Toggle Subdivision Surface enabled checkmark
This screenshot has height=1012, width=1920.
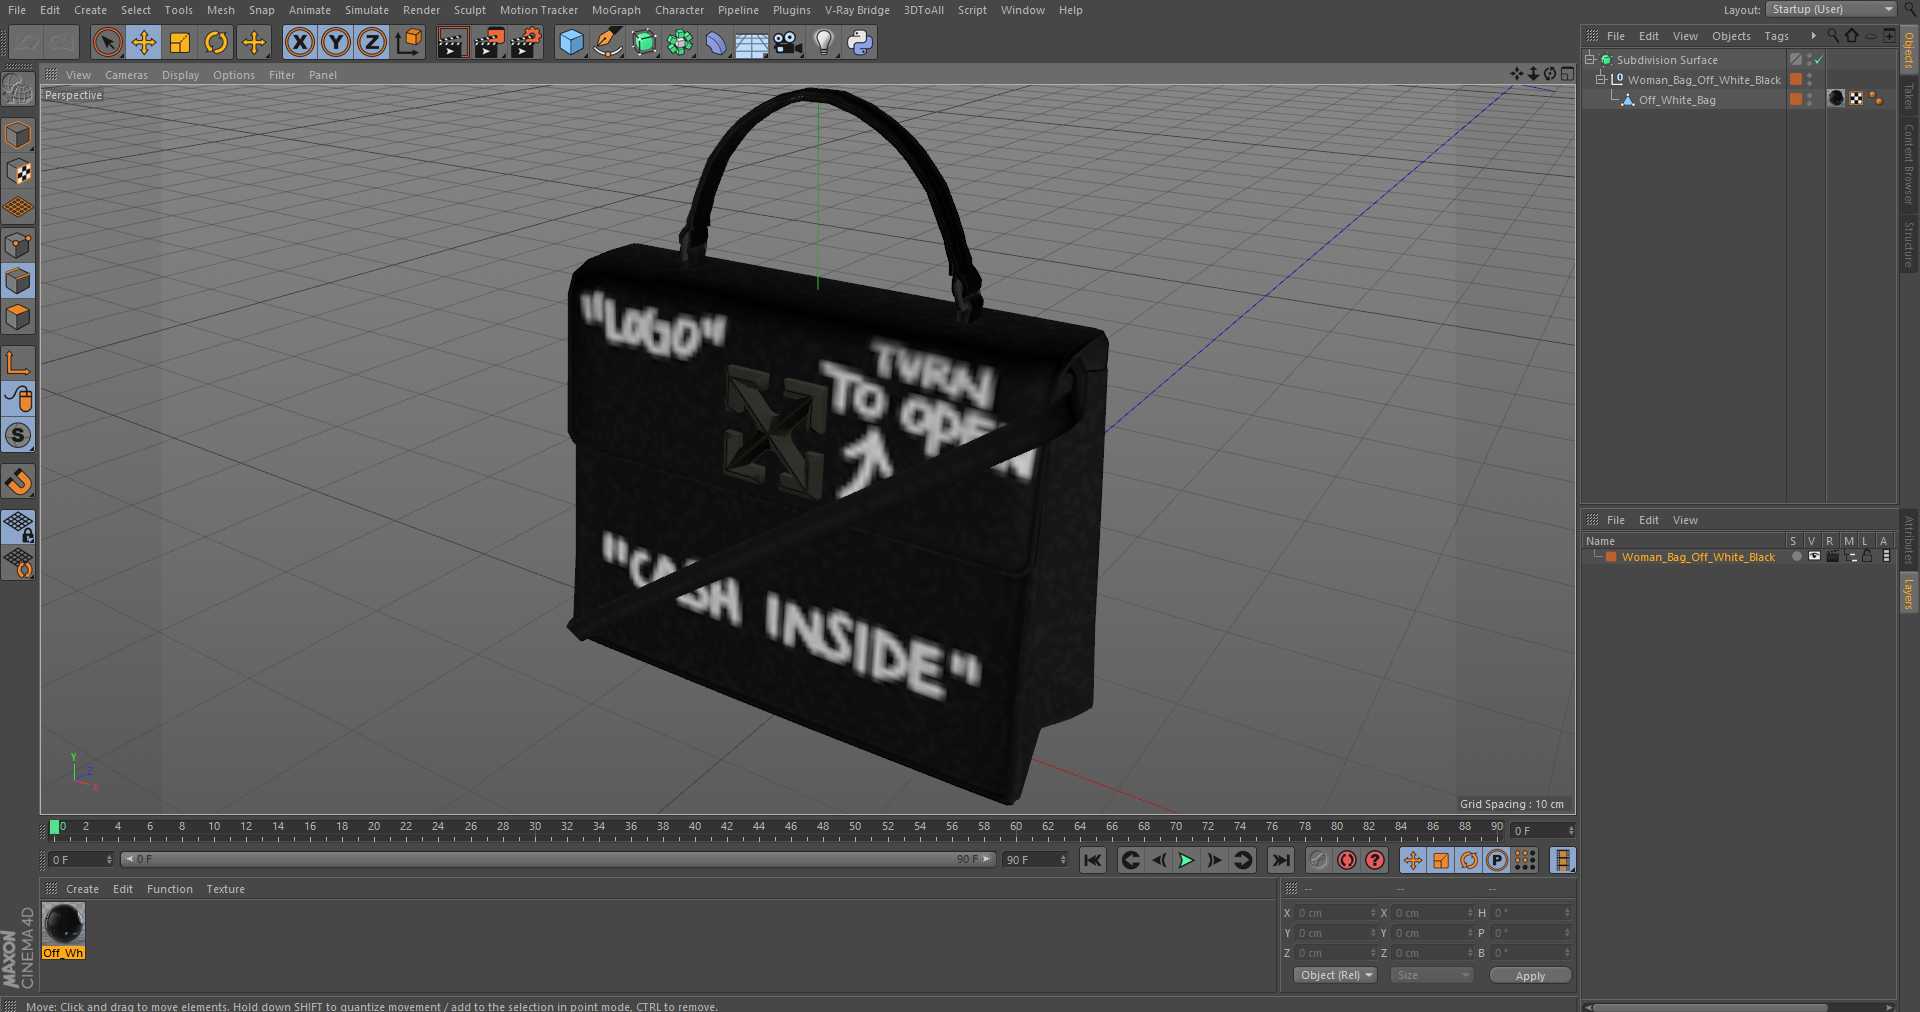1819,60
